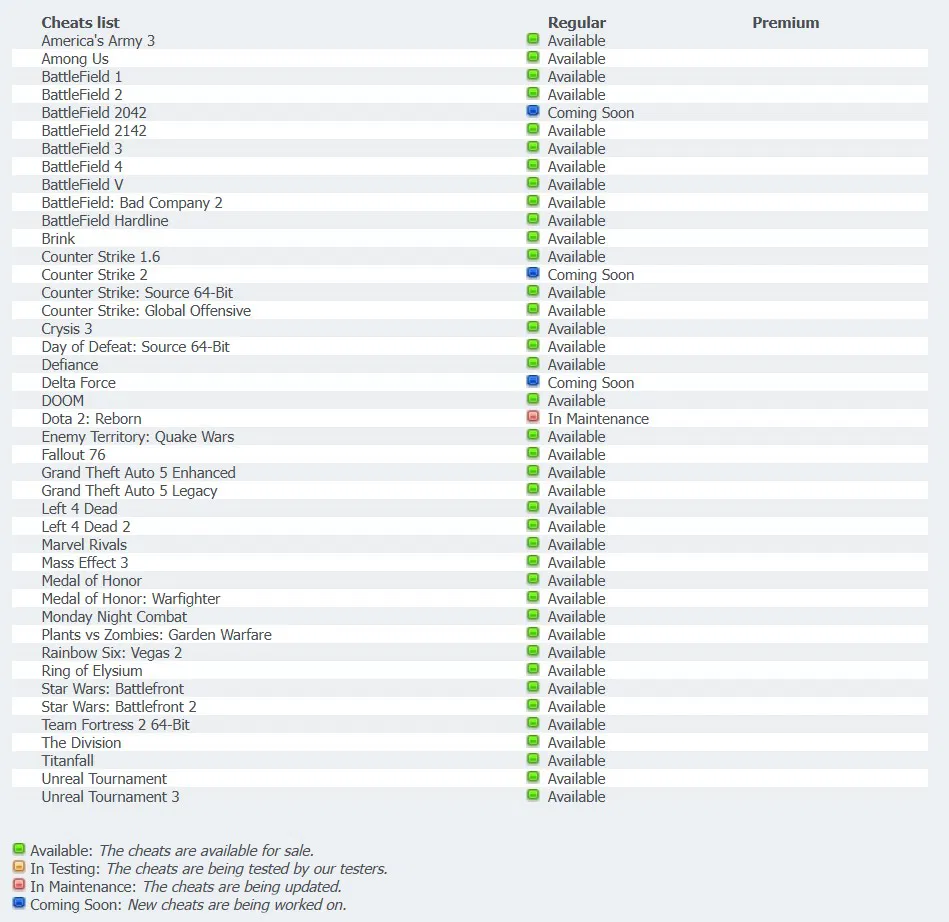The width and height of the screenshot is (949, 922).
Task: Click Grand Theft Auto 5 Legacy
Action: pos(129,491)
